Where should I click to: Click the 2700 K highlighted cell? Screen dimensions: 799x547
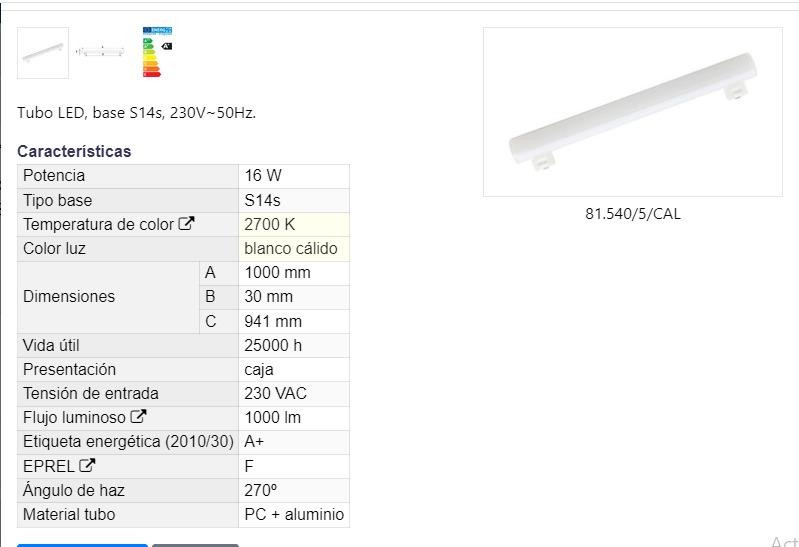point(294,224)
